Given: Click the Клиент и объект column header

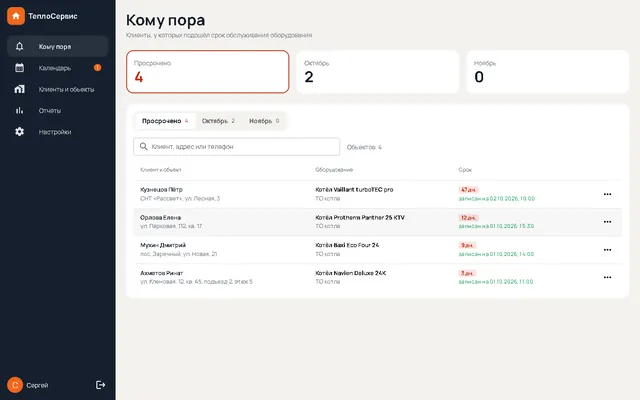Looking at the screenshot, I should tap(160, 169).
